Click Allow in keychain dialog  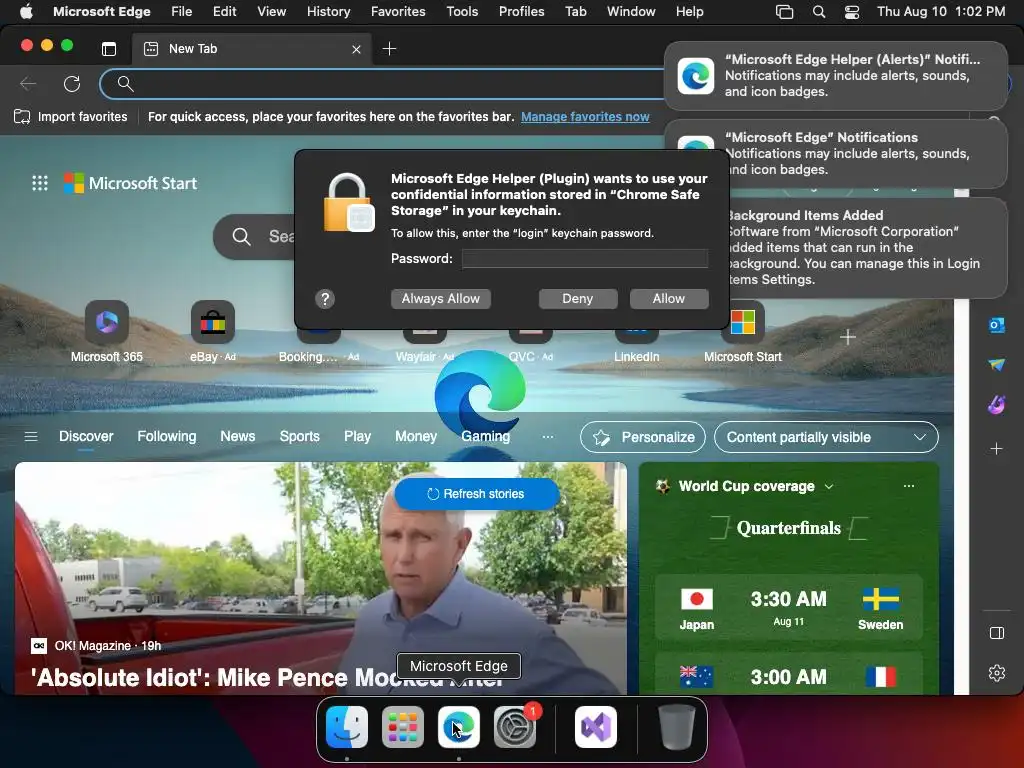669,298
